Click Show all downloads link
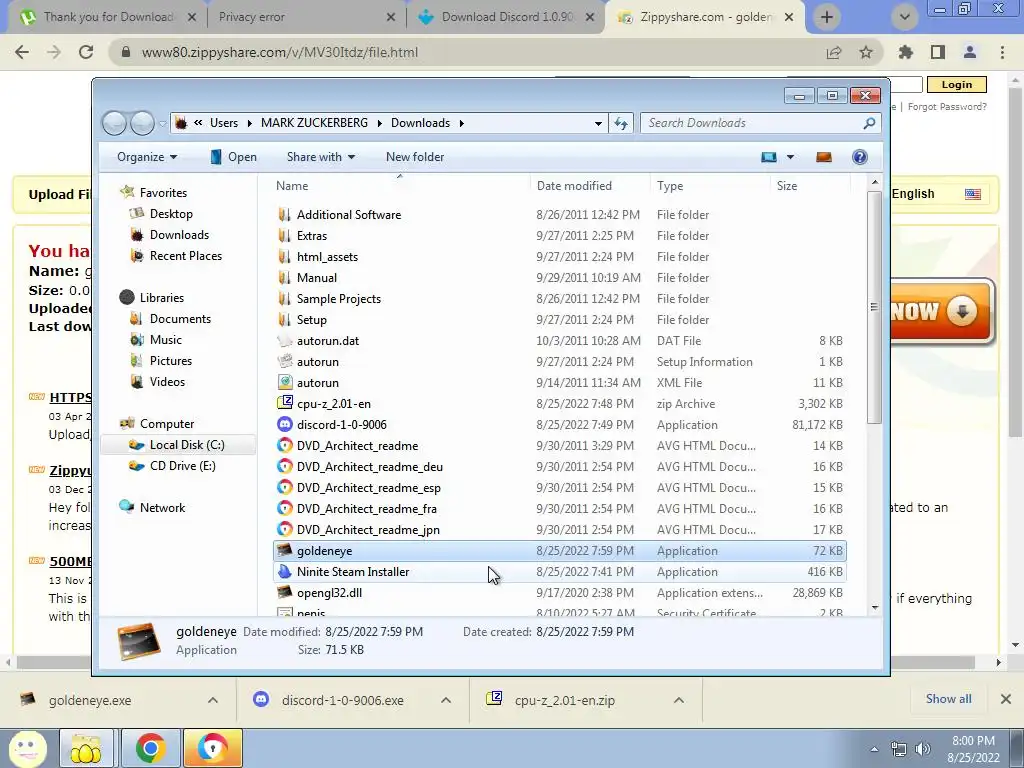This screenshot has height=768, width=1024. [948, 699]
